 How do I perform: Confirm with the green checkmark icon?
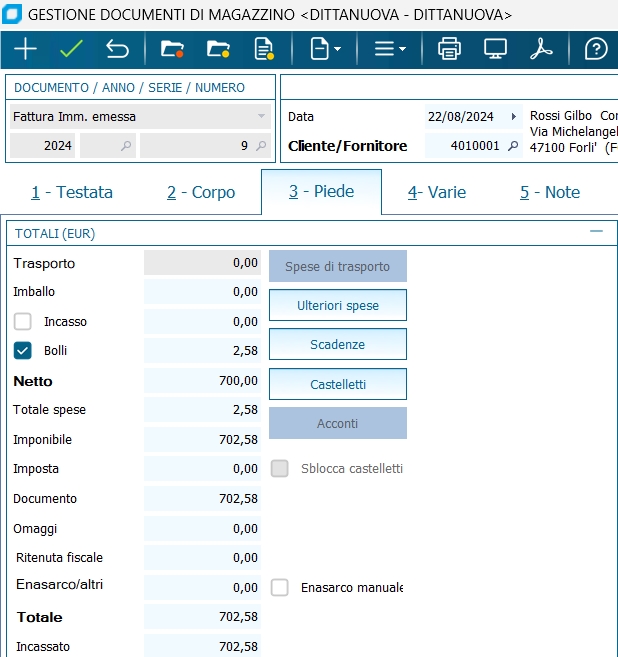[72, 49]
